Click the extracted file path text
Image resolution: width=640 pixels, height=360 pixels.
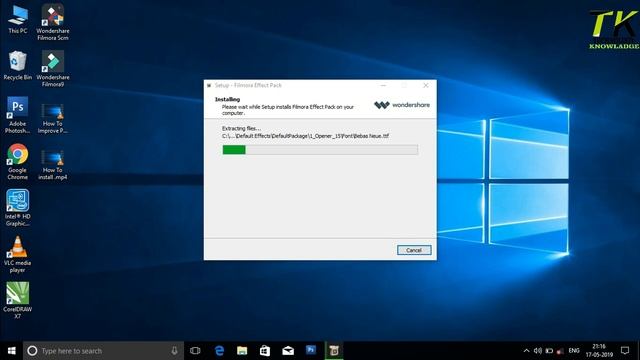tap(305, 136)
